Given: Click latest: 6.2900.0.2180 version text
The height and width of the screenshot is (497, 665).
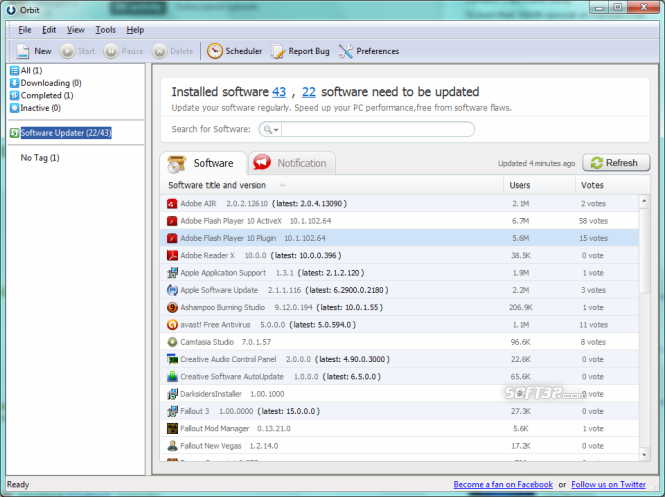Looking at the screenshot, I should click(347, 290).
